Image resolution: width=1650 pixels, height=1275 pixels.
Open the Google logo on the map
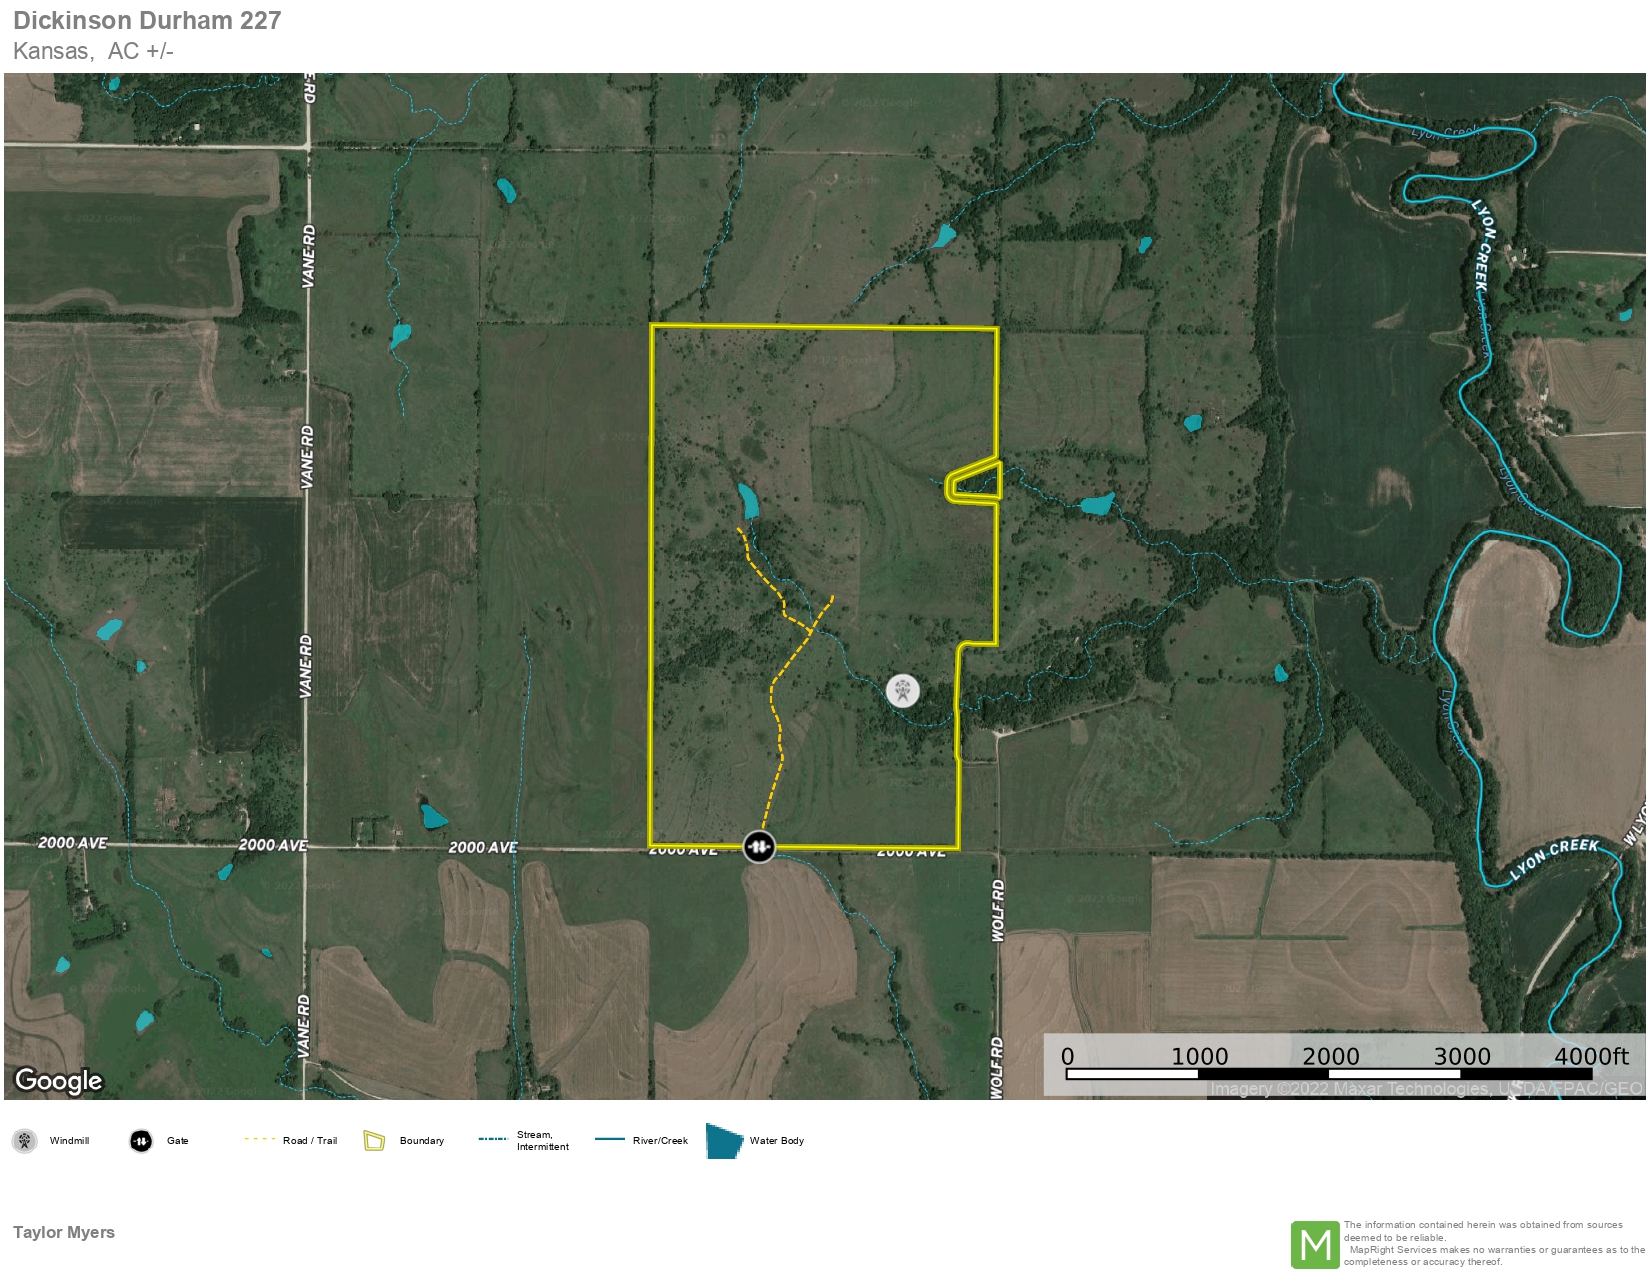(x=59, y=1080)
